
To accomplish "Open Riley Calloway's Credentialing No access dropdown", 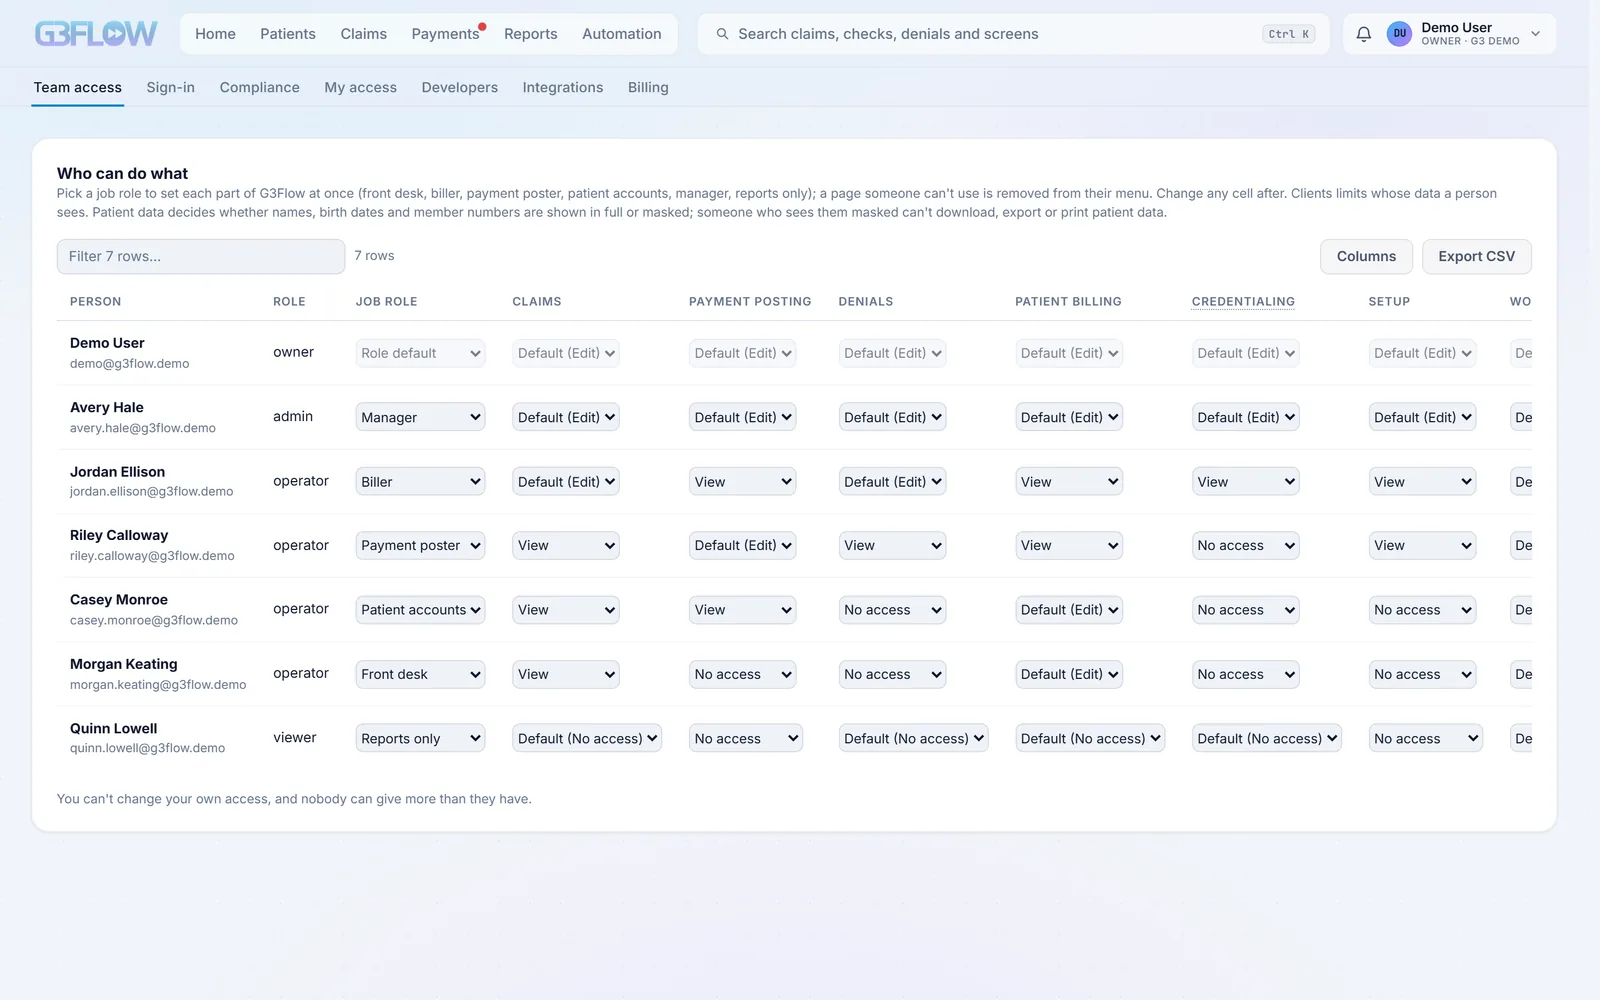I will point(1245,546).
